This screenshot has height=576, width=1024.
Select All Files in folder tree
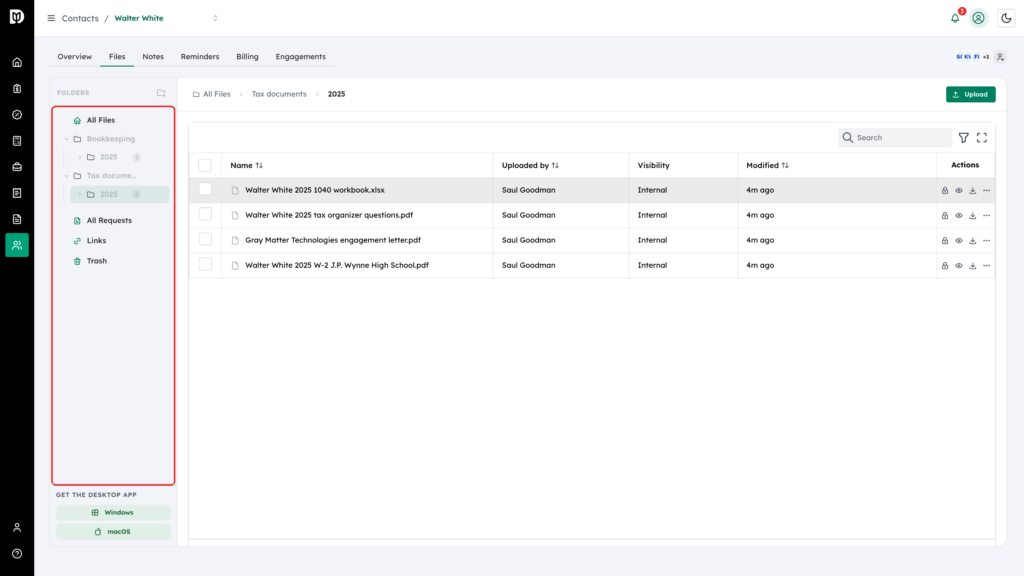[101, 120]
